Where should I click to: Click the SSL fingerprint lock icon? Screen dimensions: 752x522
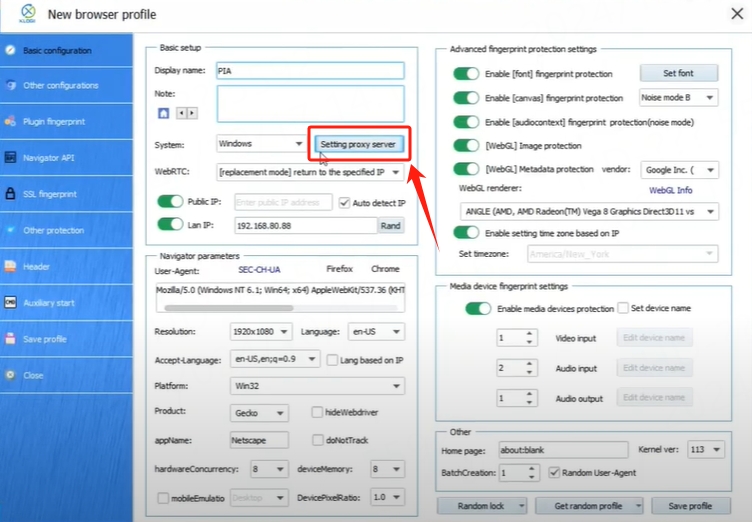(x=9, y=193)
